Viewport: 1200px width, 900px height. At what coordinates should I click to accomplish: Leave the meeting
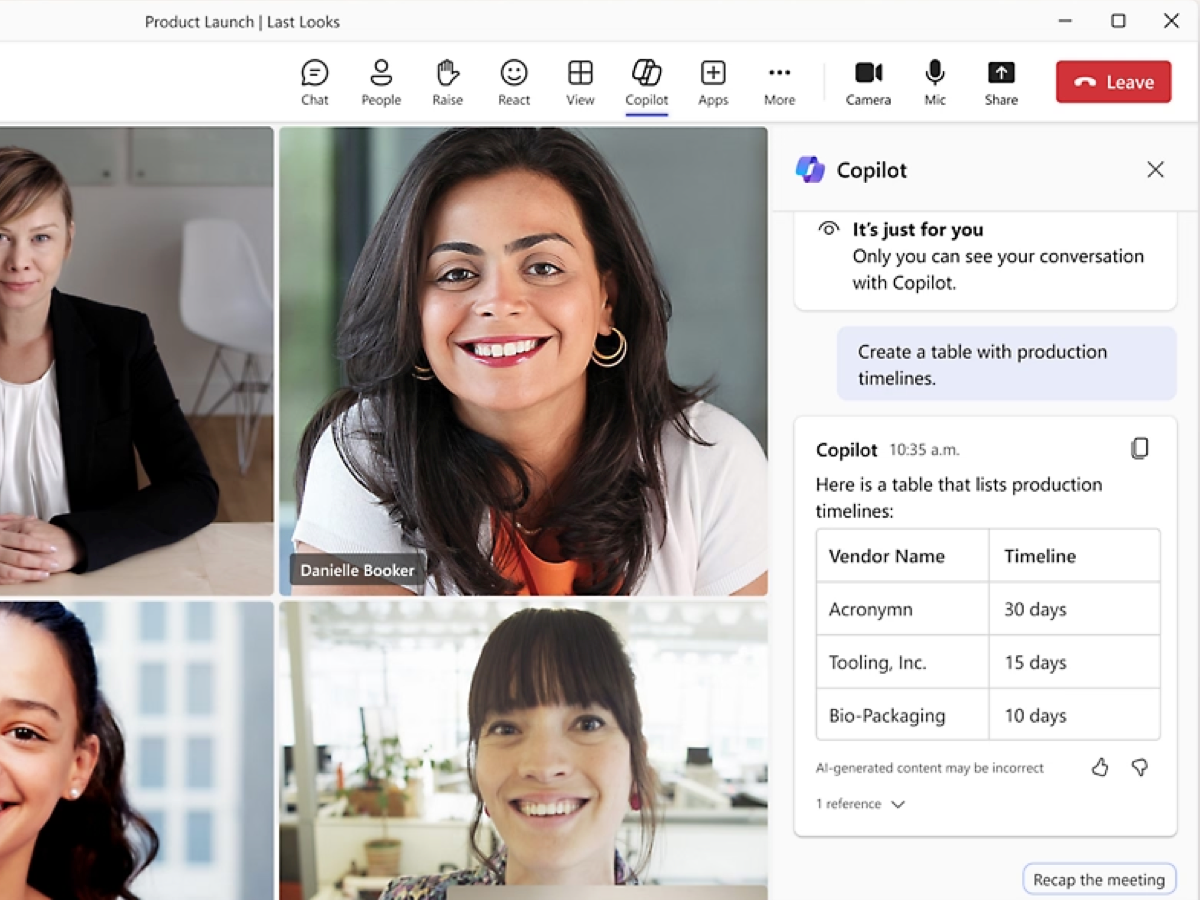point(1113,82)
